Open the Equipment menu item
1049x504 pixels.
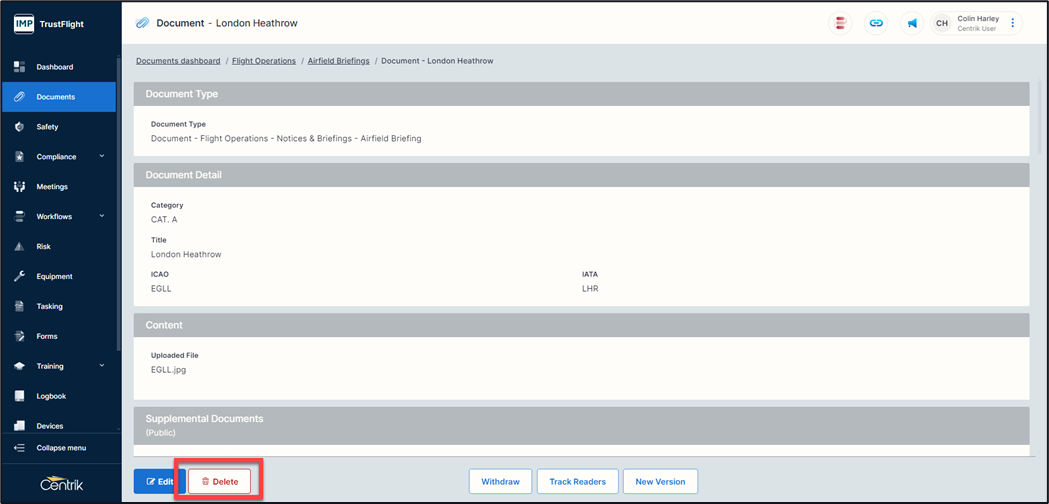59,276
